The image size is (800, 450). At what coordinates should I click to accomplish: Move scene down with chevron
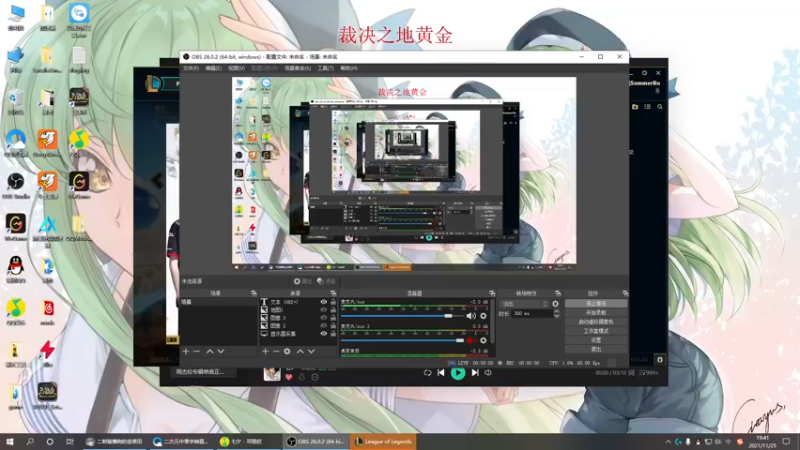click(221, 352)
